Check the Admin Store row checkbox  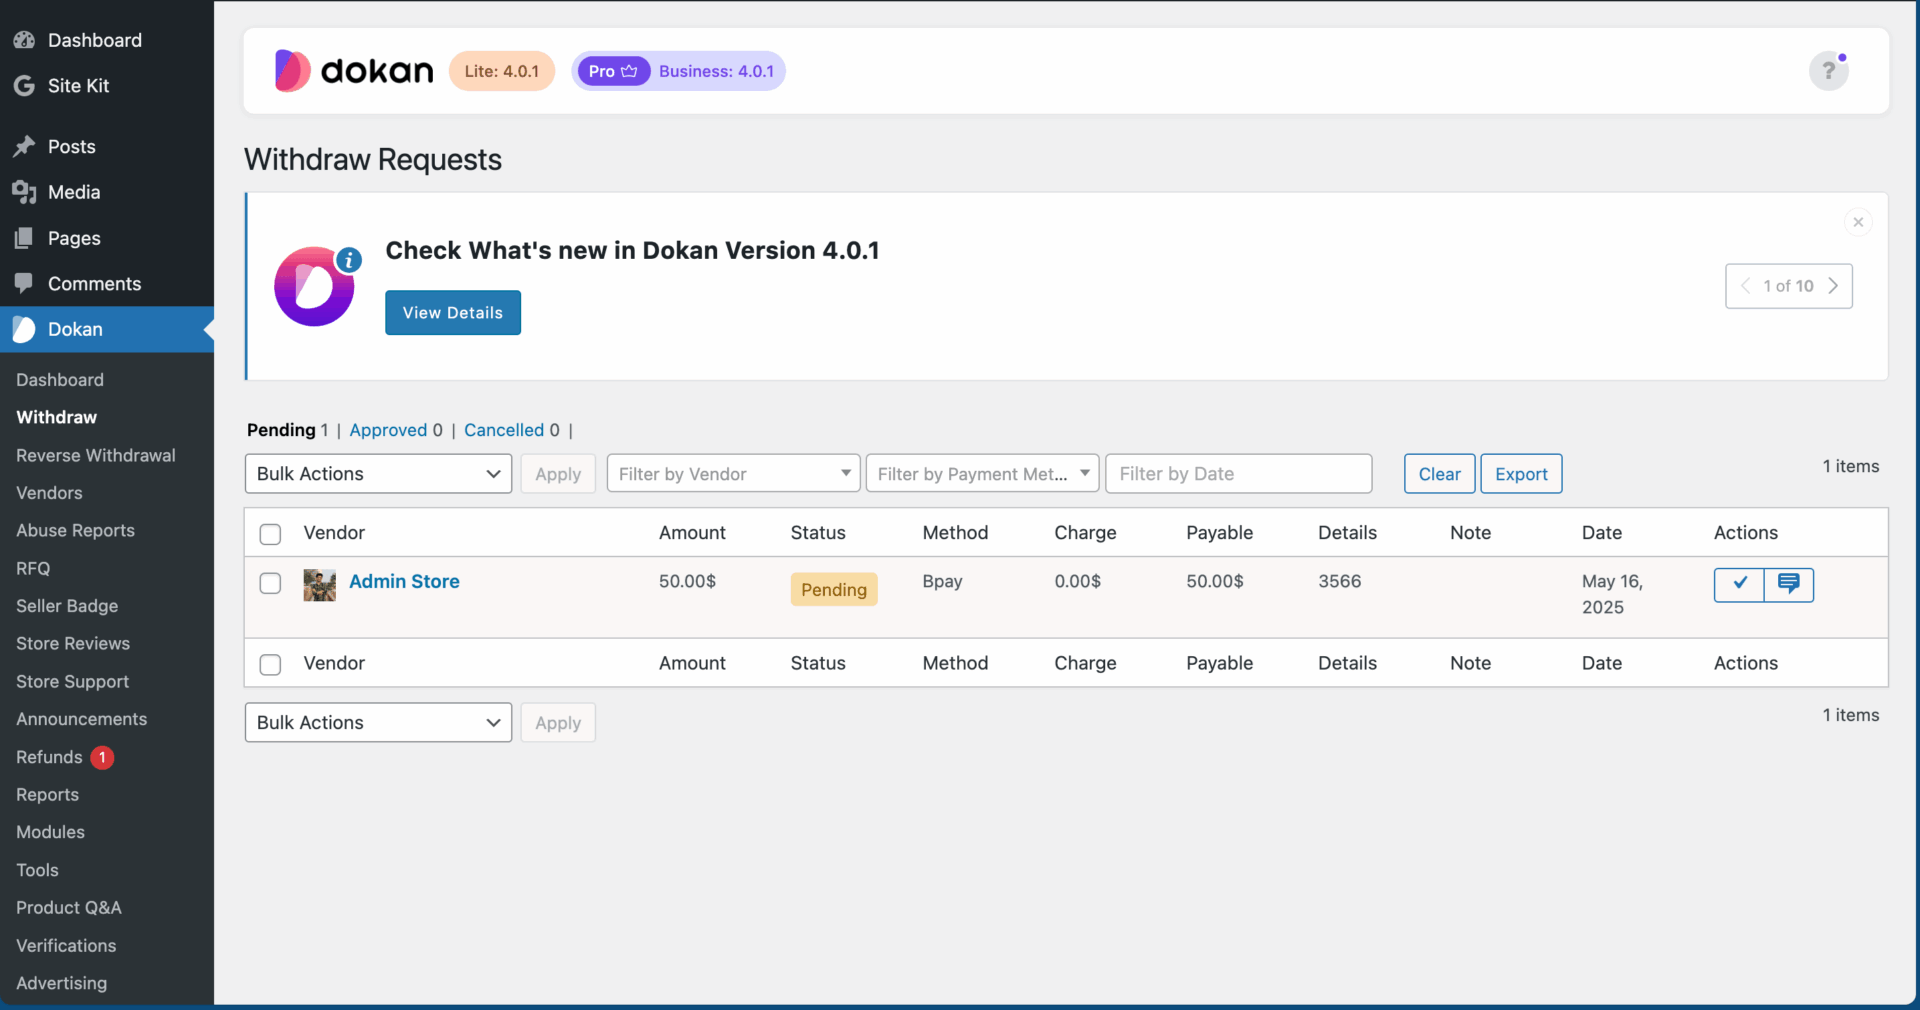tap(270, 583)
